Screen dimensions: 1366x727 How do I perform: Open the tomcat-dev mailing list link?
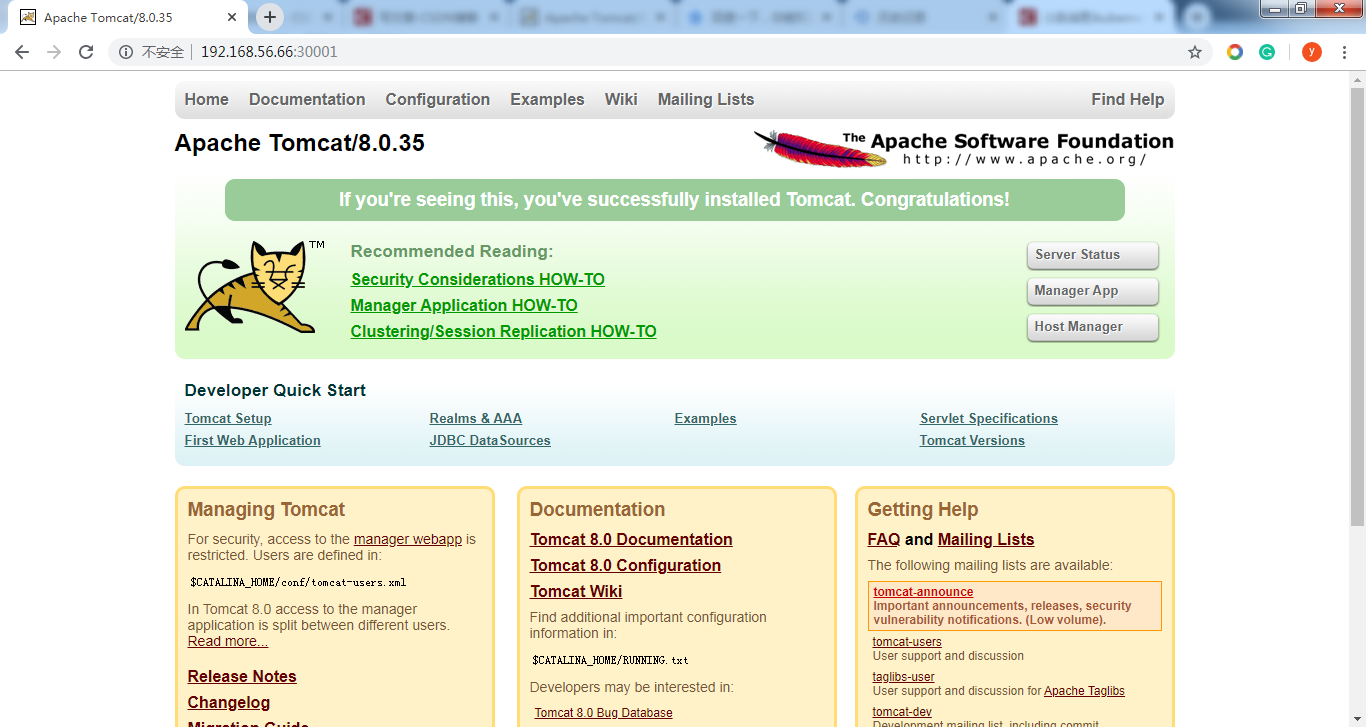pyautogui.click(x=902, y=712)
